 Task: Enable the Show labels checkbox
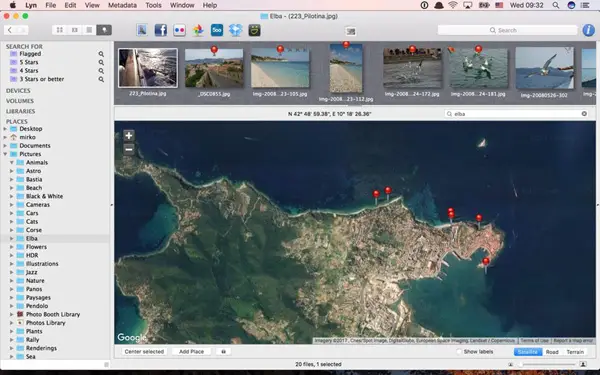pos(459,352)
